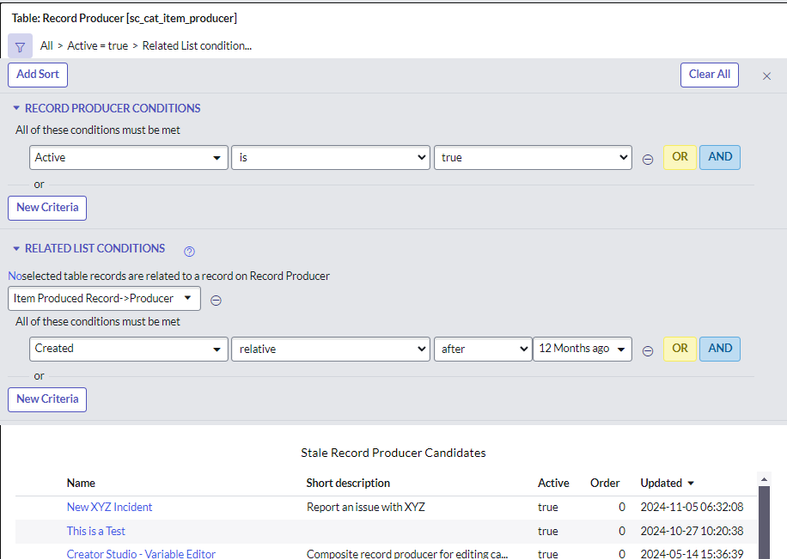787x559 pixels.
Task: Click New Criteria under Record Producer Conditions
Action: click(47, 208)
